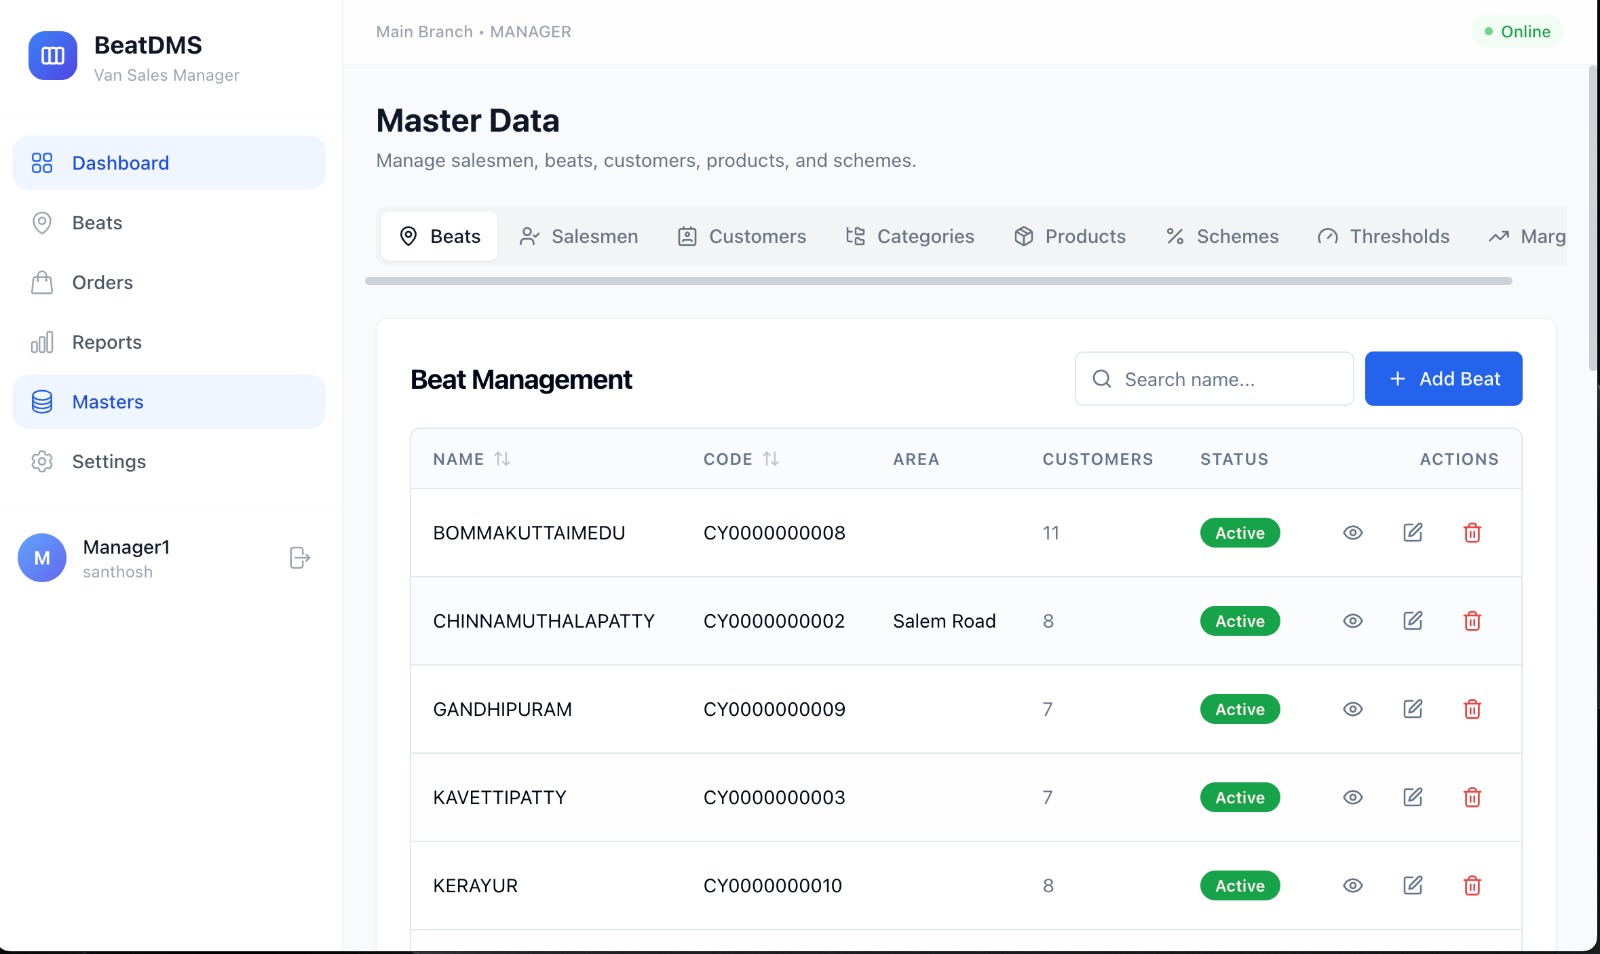
Task: View CHINNAMUTHALAPATTY using its eye icon
Action: click(x=1352, y=621)
